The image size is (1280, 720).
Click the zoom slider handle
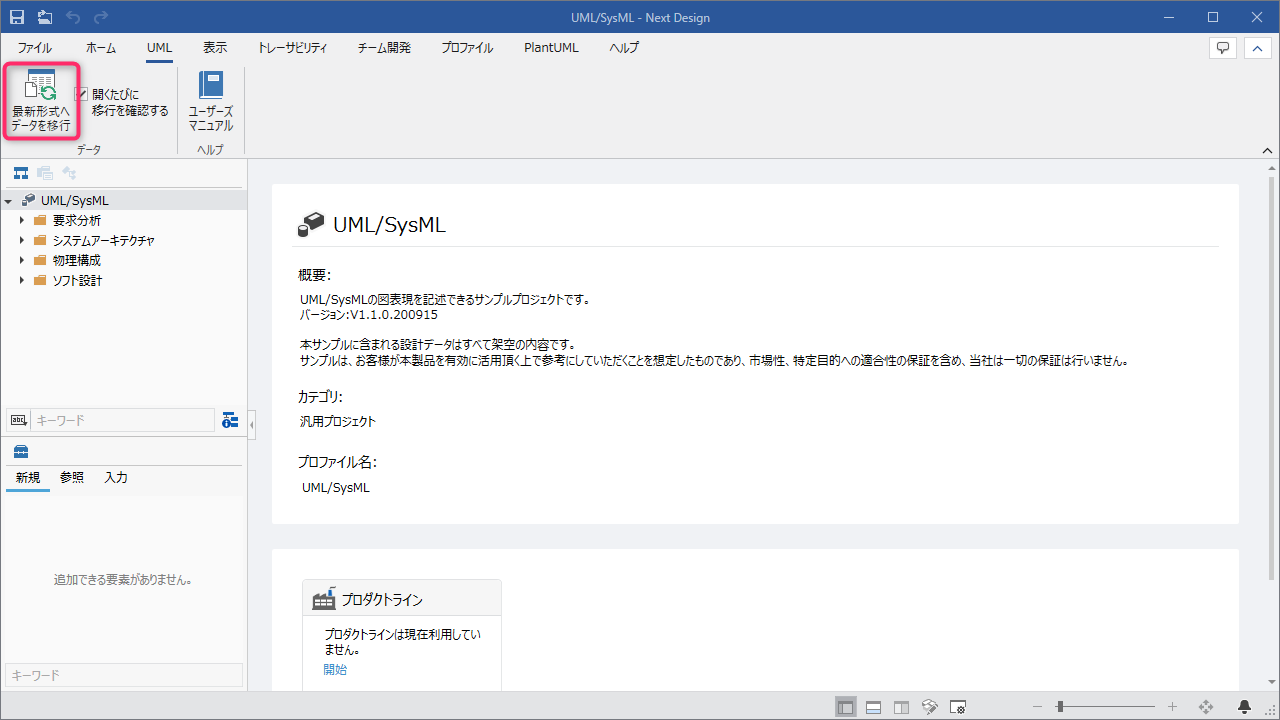1059,707
